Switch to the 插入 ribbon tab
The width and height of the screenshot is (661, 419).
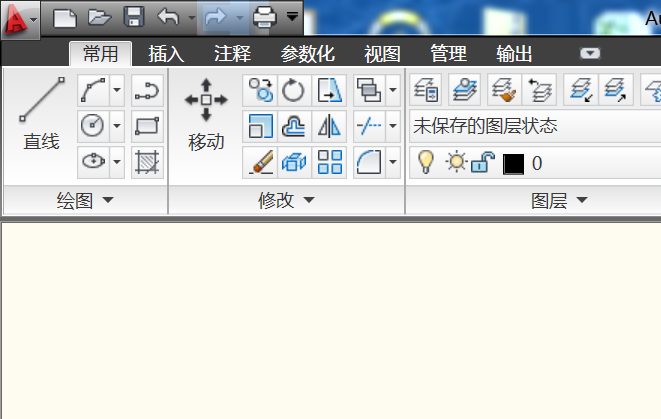[x=166, y=54]
